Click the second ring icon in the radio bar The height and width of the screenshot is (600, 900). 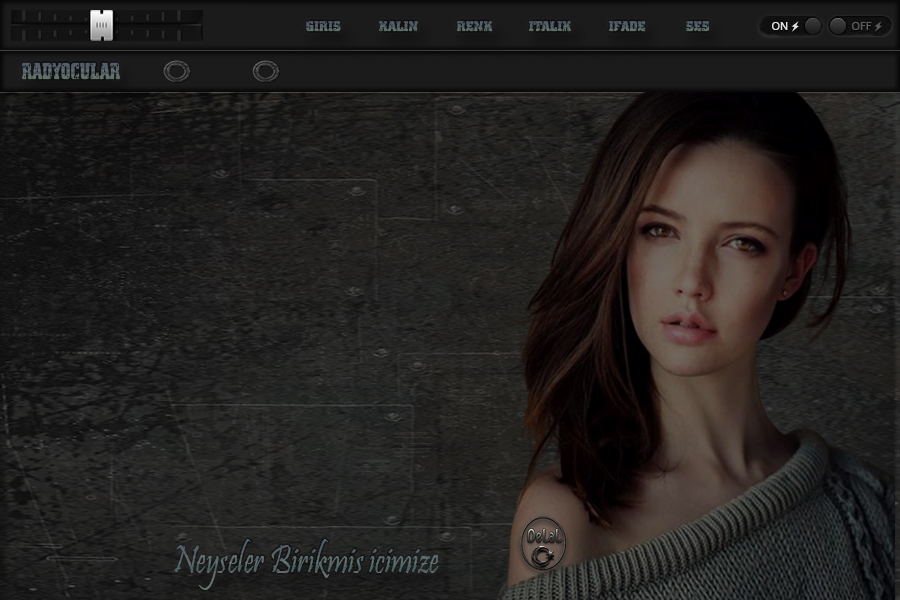pos(265,71)
